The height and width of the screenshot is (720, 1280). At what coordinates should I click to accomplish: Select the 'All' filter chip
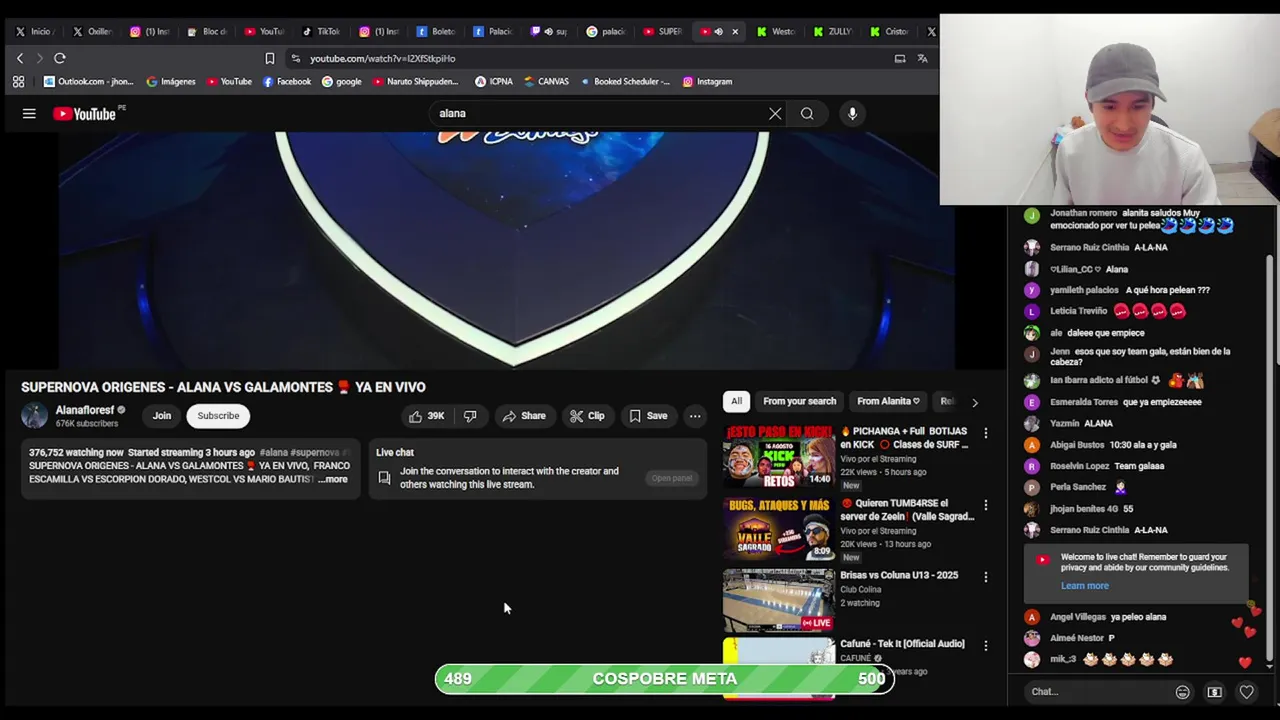[736, 401]
